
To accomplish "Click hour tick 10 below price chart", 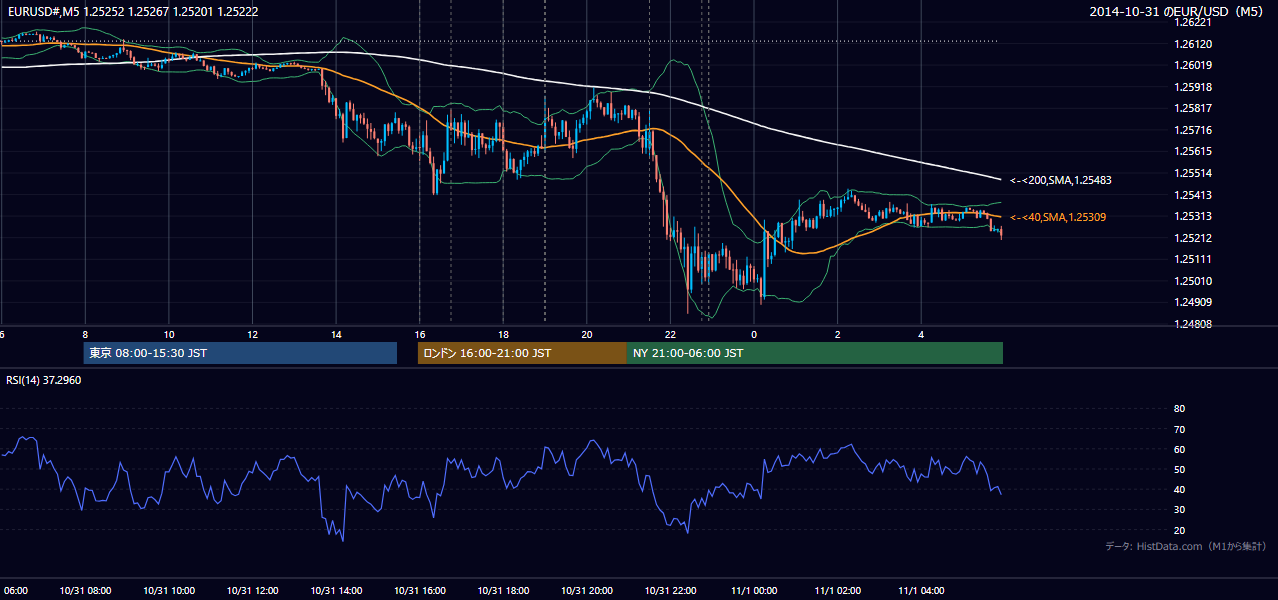I will point(169,334).
